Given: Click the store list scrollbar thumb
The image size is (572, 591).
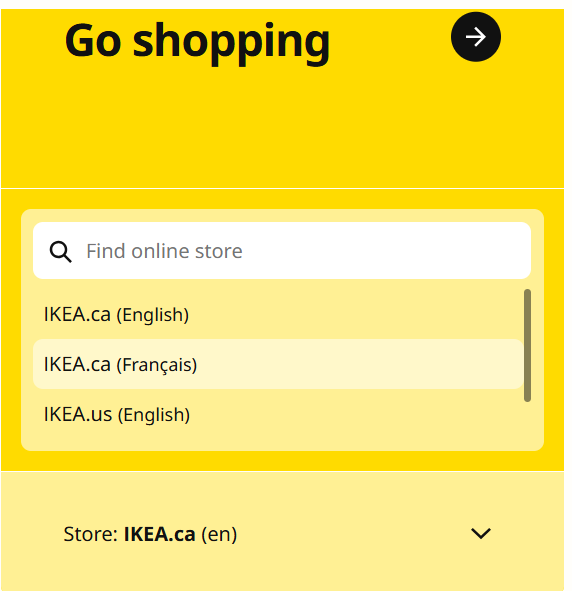Looking at the screenshot, I should (x=527, y=345).
